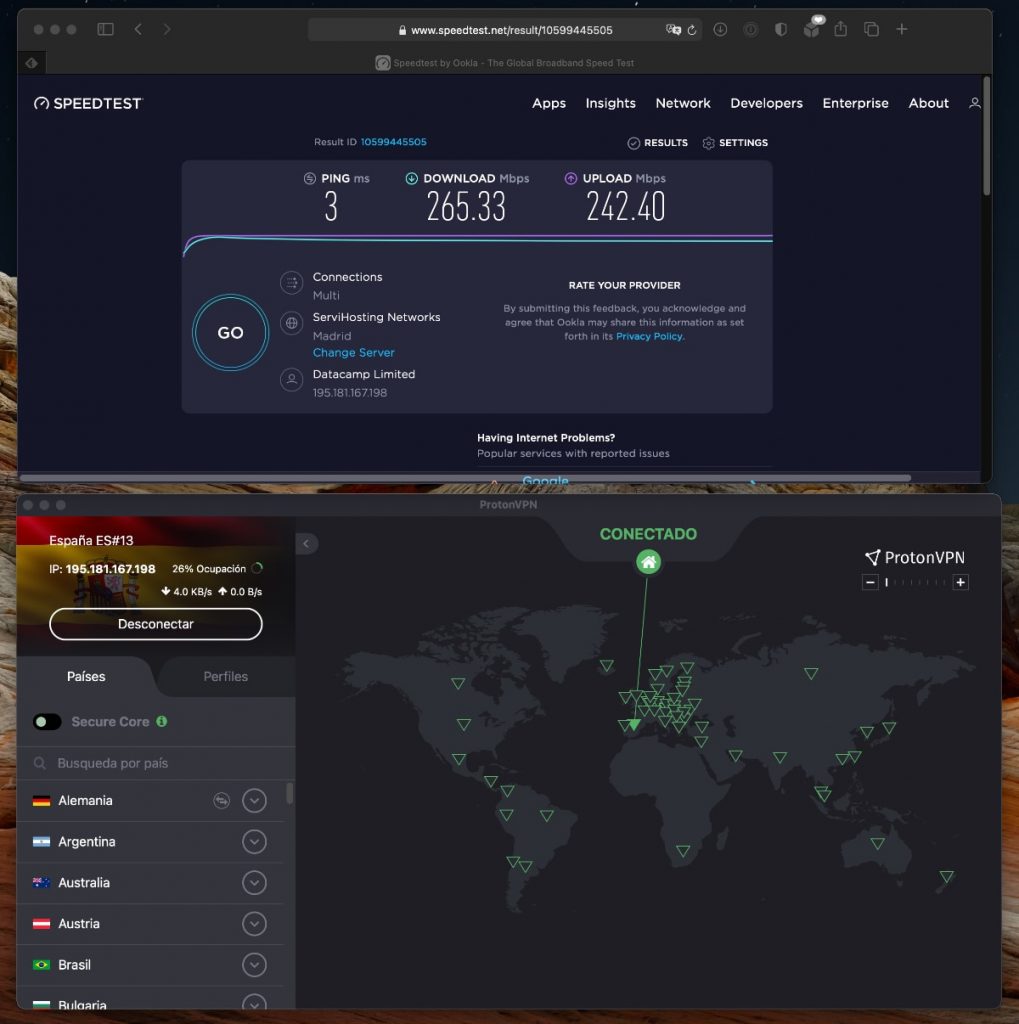The height and width of the screenshot is (1024, 1019).
Task: Click the pinned tab icon in Safari
Action: (31, 63)
